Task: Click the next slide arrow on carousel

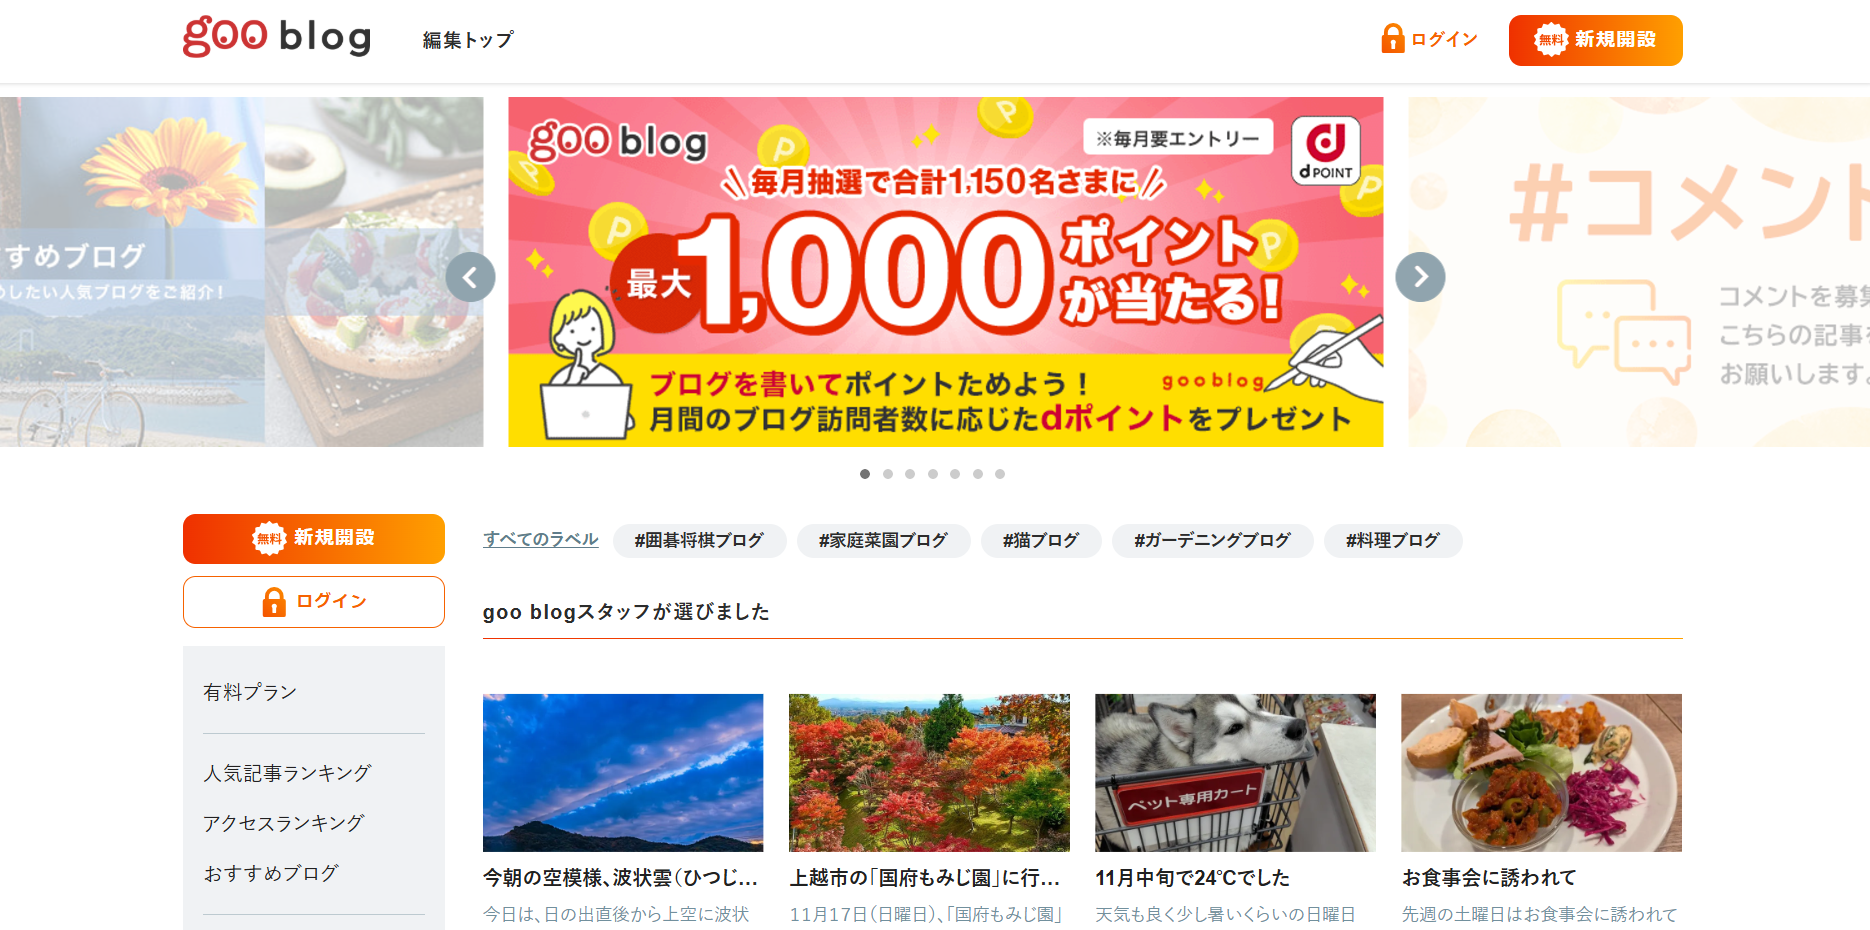Action: (1420, 277)
